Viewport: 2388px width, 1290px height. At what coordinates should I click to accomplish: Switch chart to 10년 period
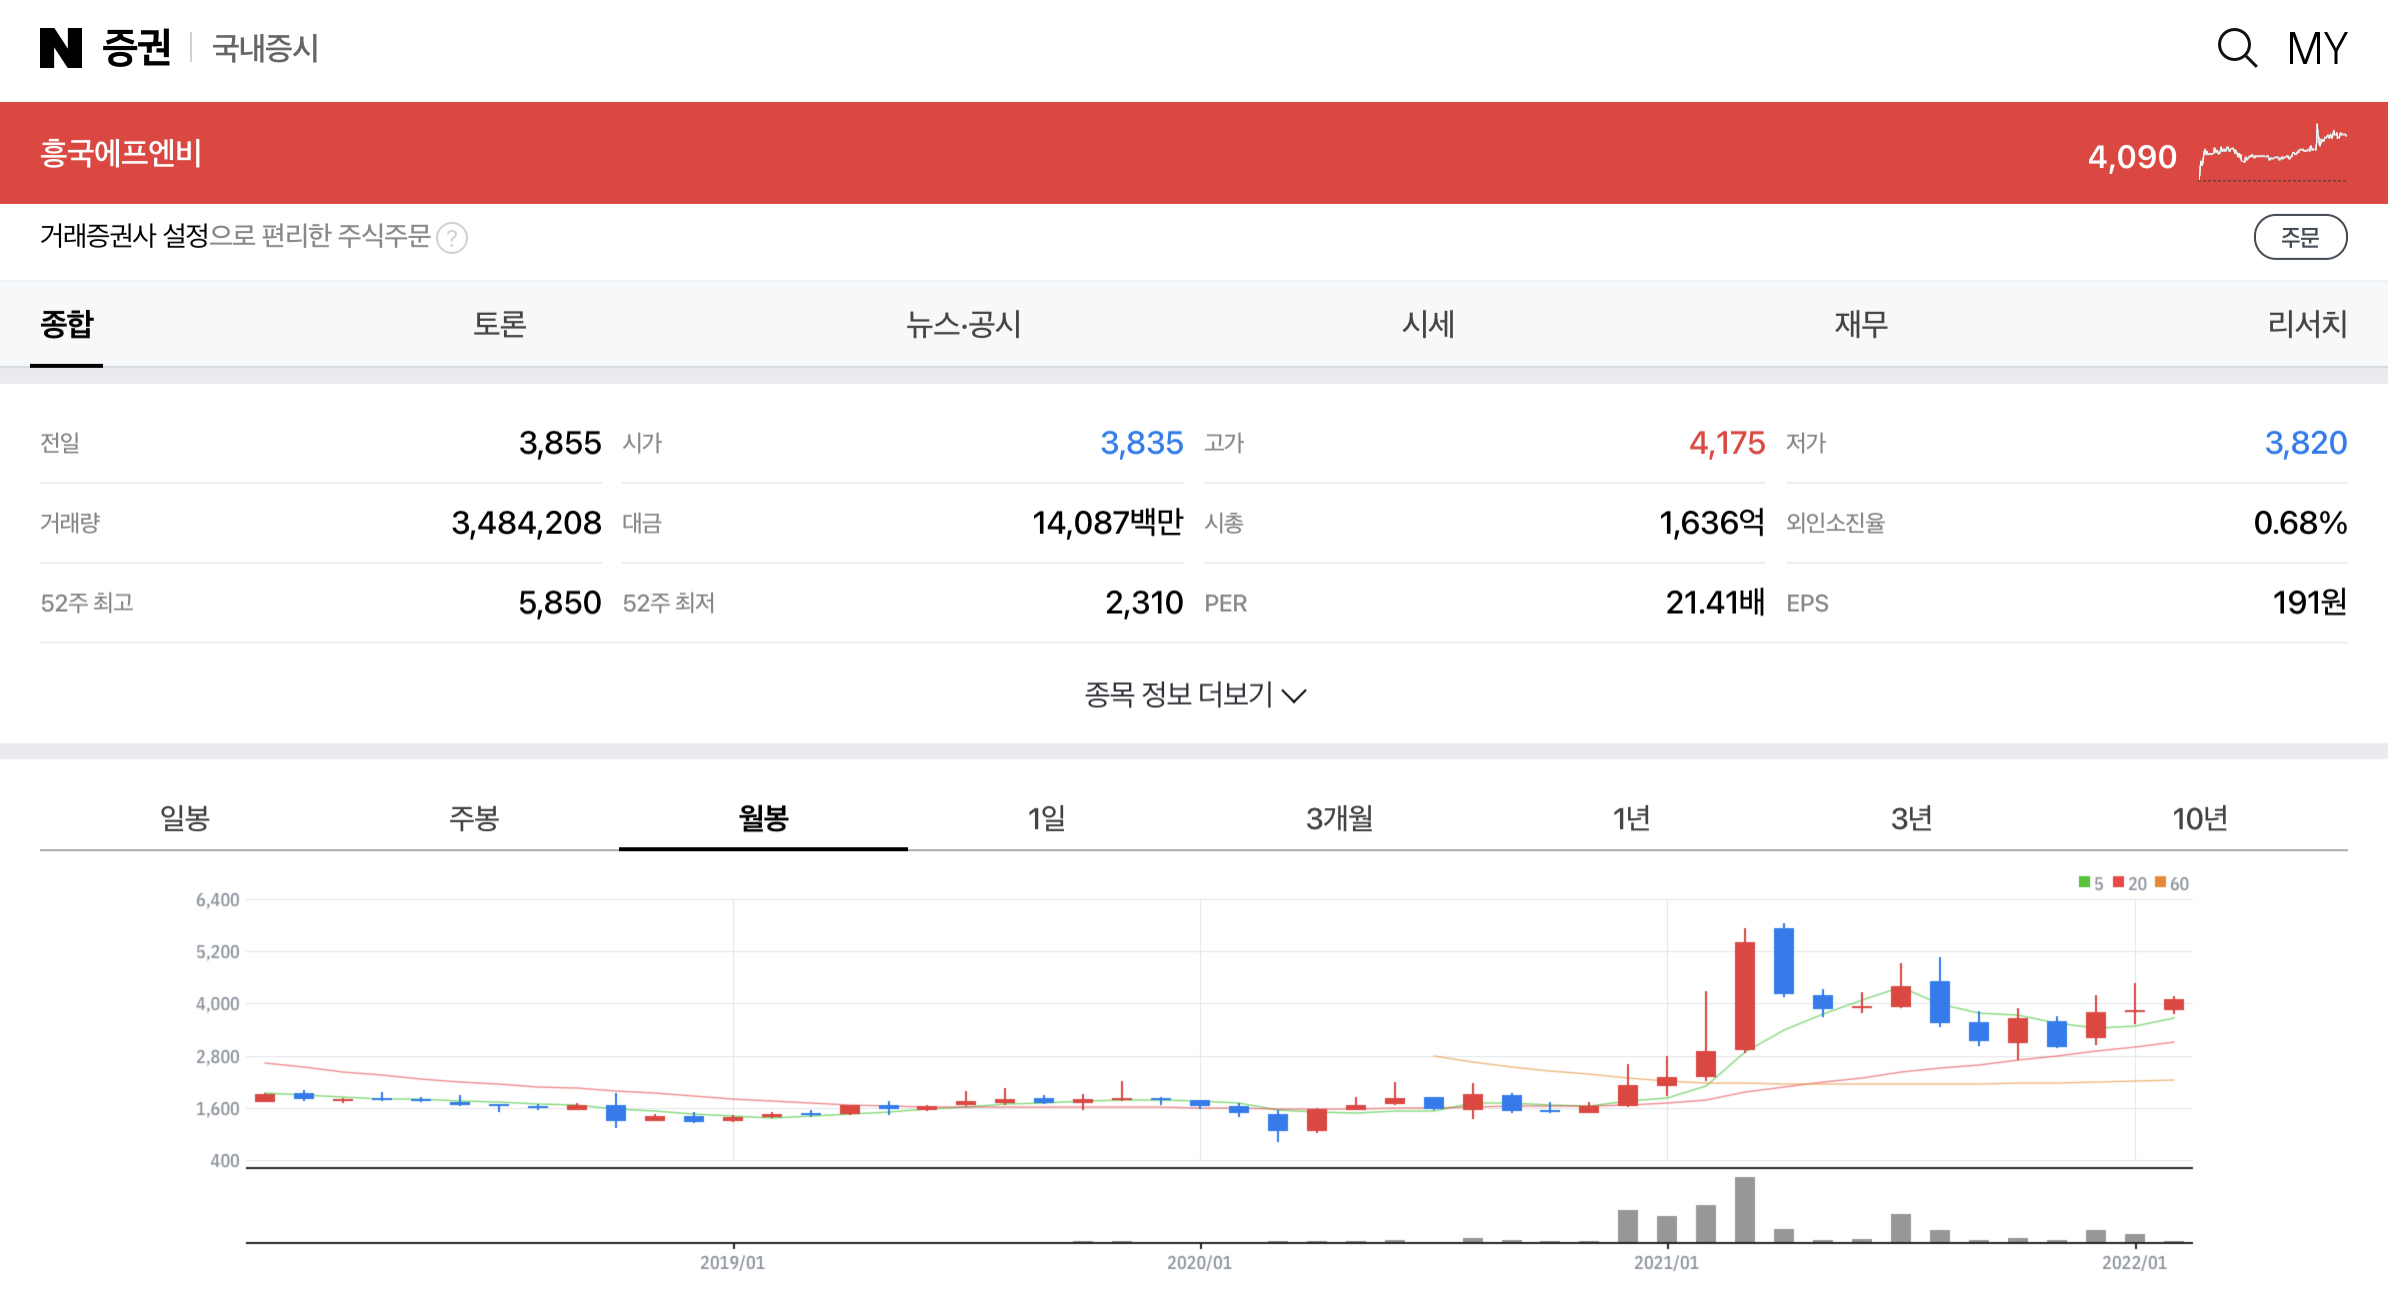2200,818
